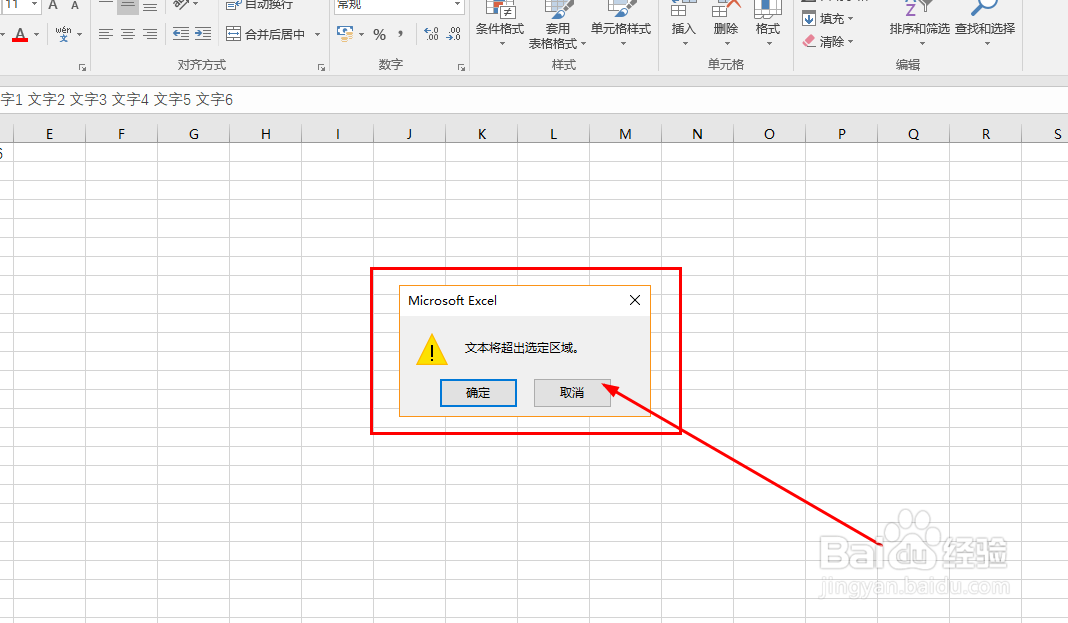Apply percent style to cells
The height and width of the screenshot is (623, 1068).
tap(380, 34)
